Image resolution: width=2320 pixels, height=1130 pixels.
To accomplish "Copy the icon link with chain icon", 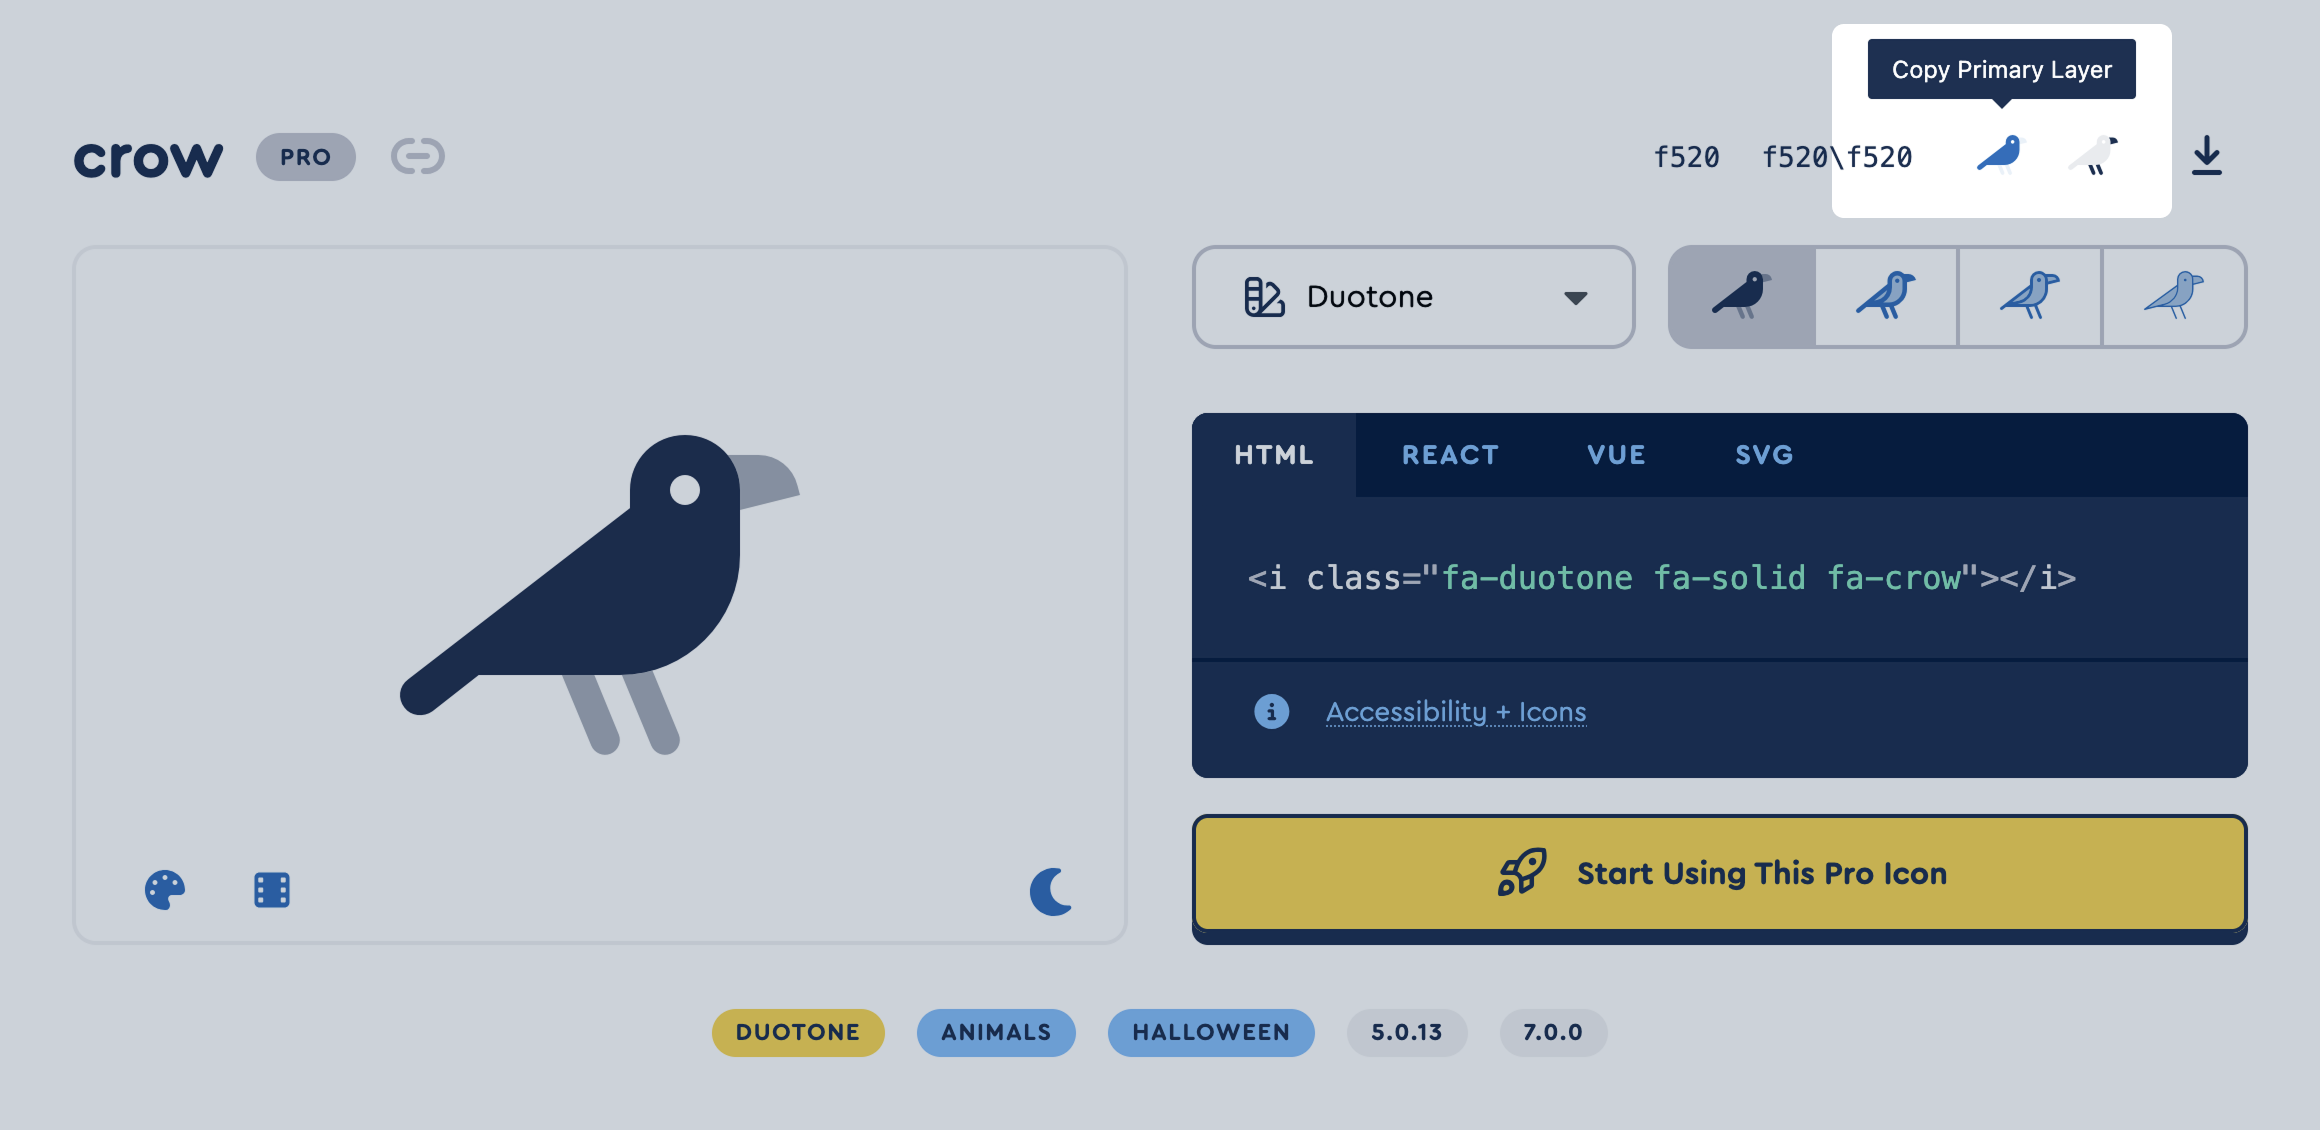I will point(417,157).
